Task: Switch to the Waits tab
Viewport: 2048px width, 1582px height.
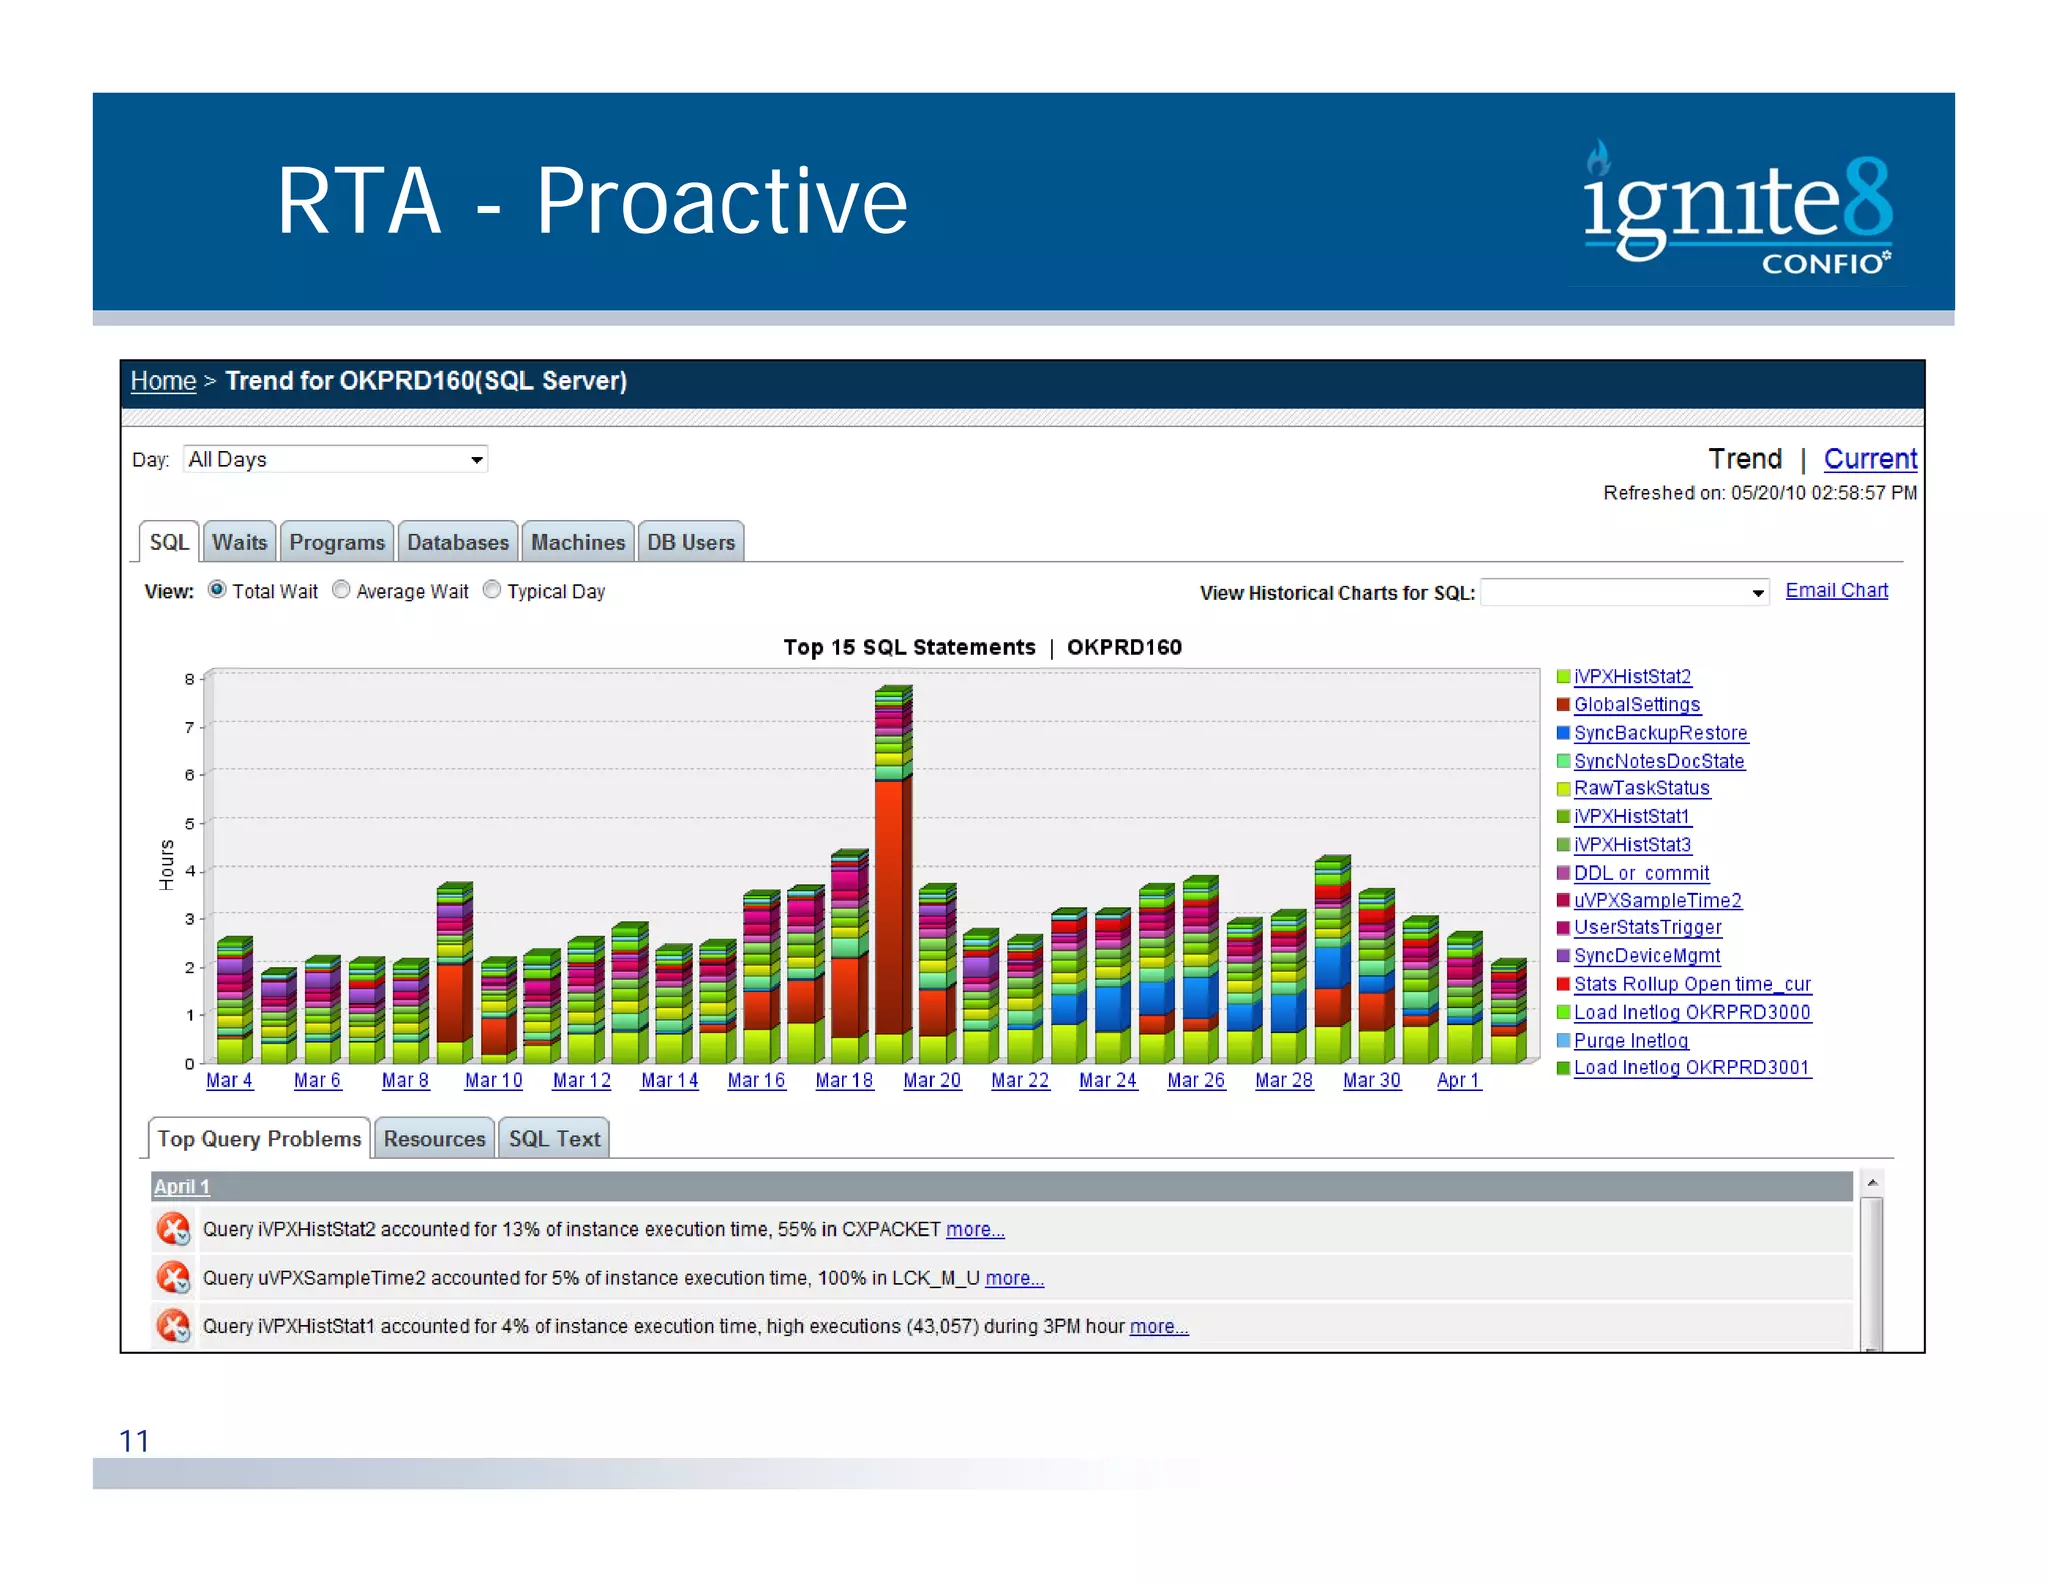Action: coord(239,542)
